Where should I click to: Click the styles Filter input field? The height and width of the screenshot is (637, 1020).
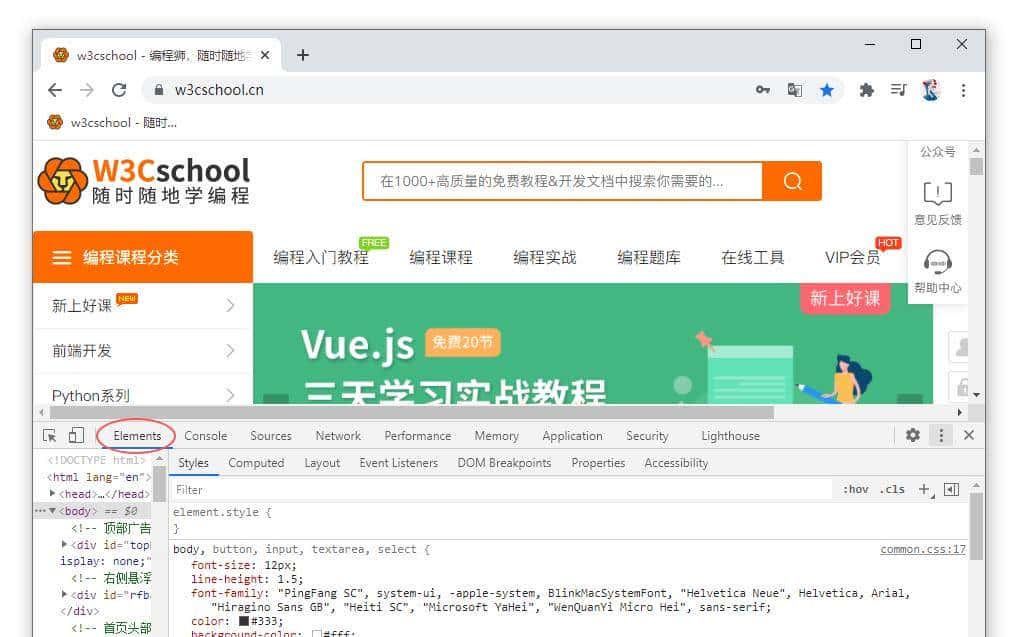point(300,489)
